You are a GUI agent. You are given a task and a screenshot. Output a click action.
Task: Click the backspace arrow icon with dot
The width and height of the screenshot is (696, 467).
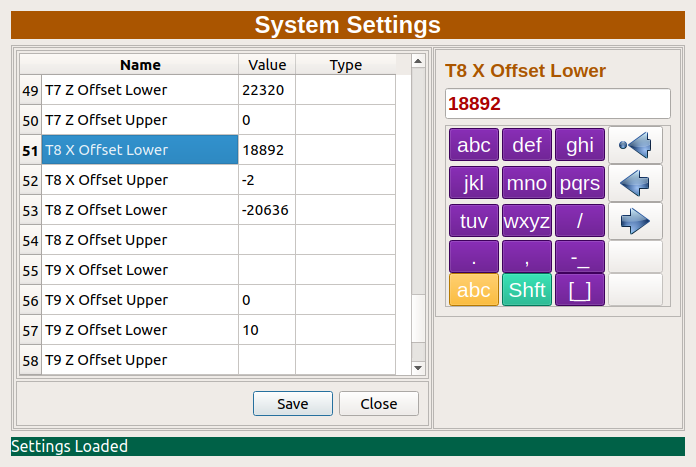click(635, 145)
